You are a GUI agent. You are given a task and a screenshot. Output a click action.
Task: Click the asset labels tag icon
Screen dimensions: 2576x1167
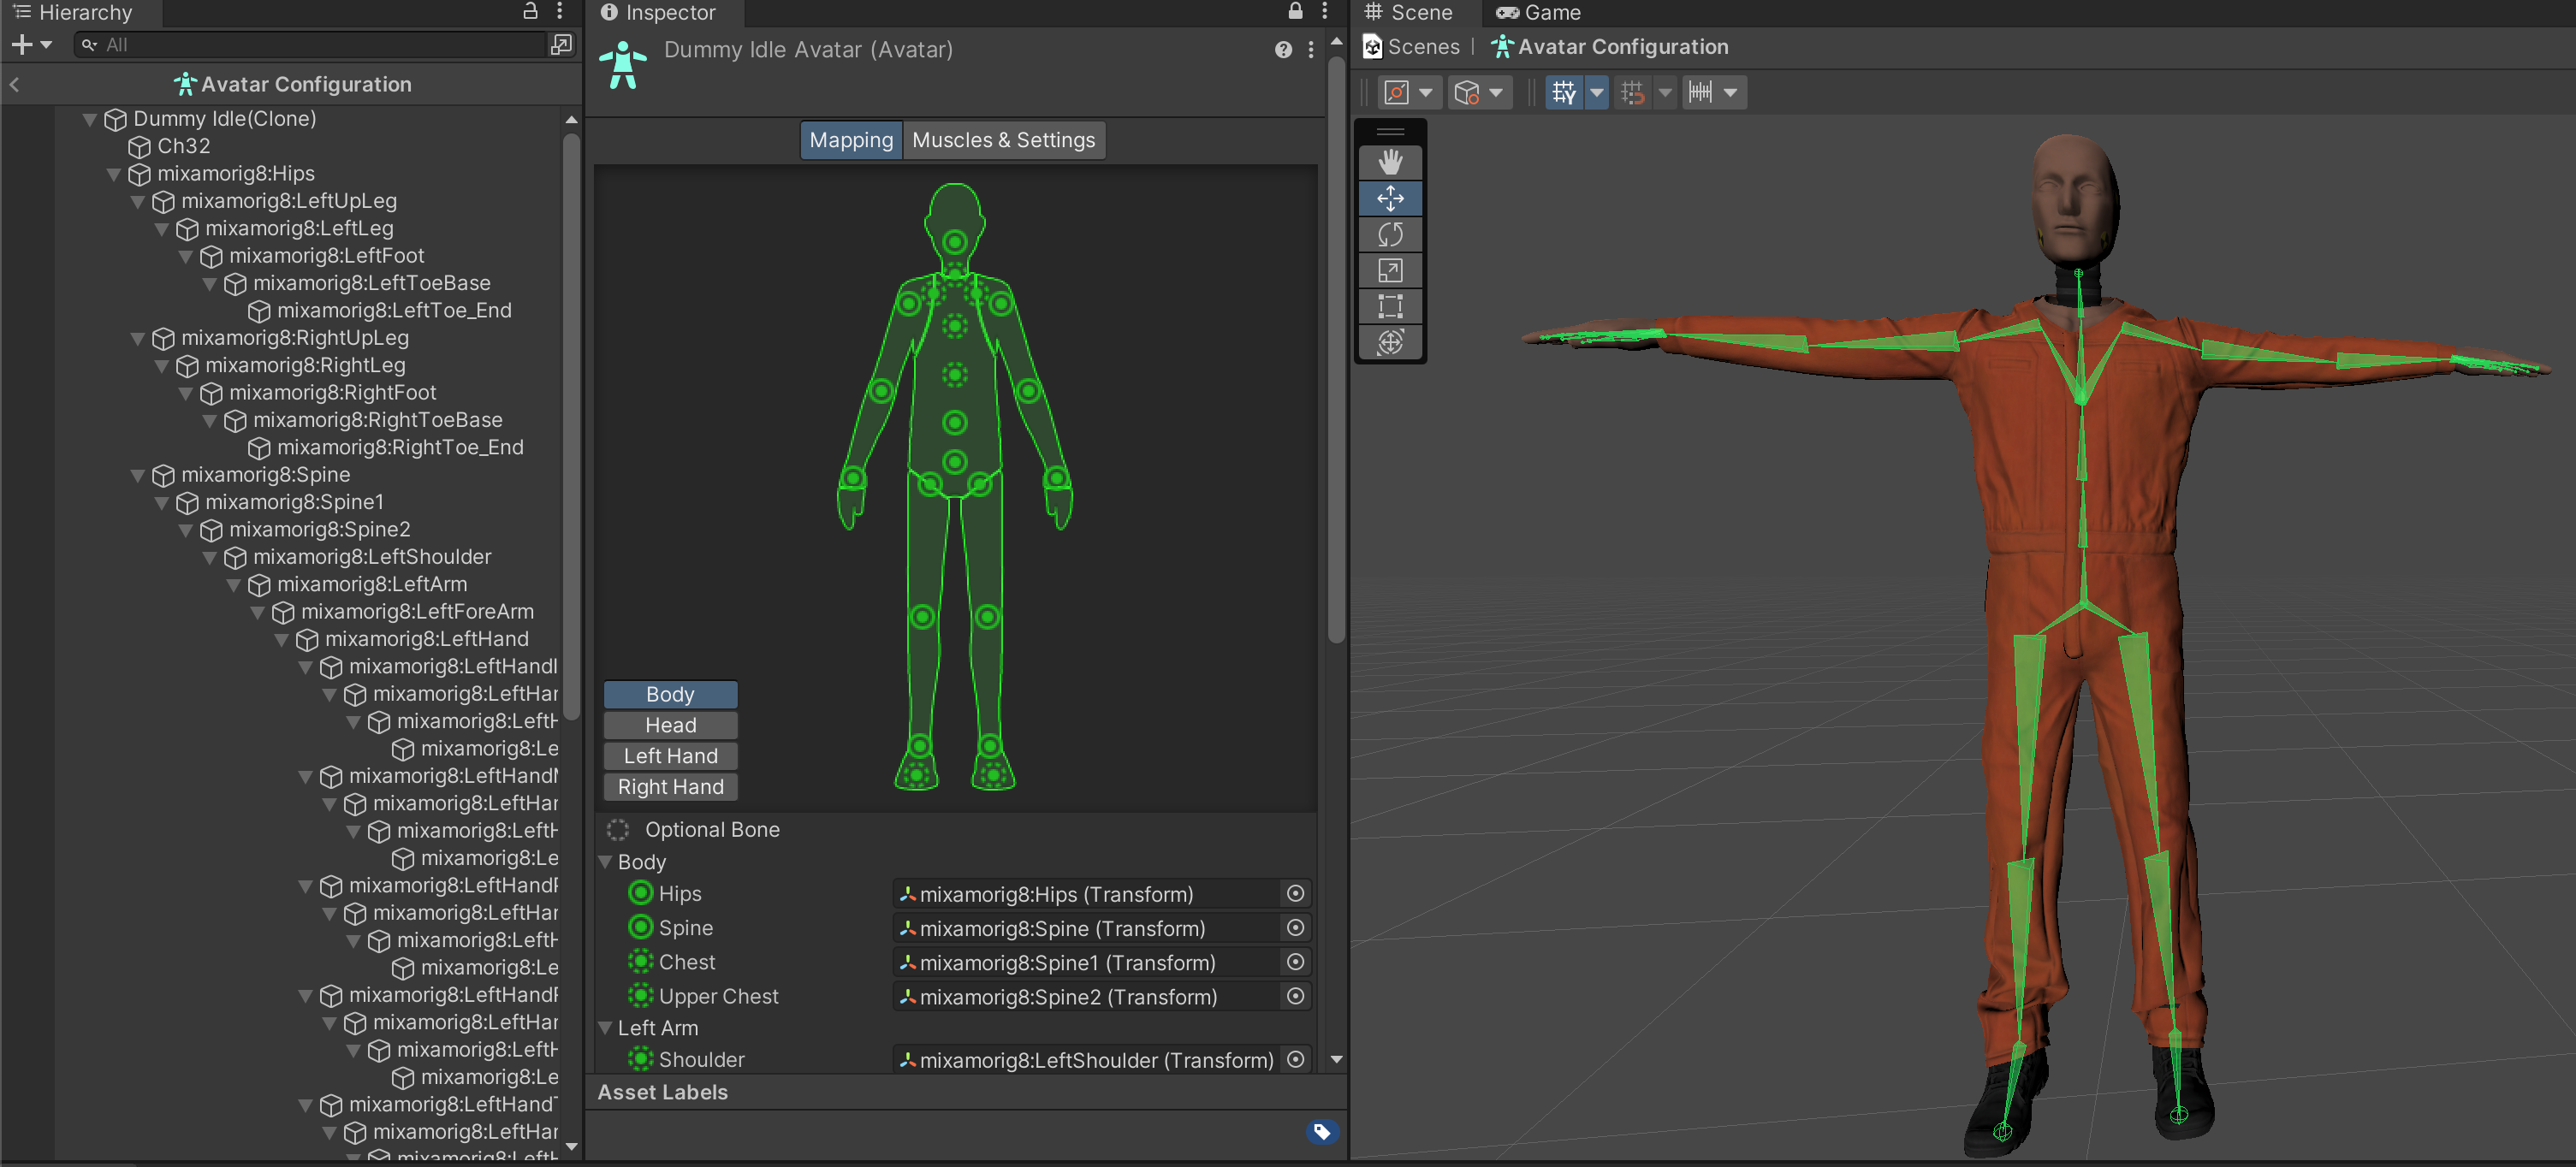(1321, 1131)
